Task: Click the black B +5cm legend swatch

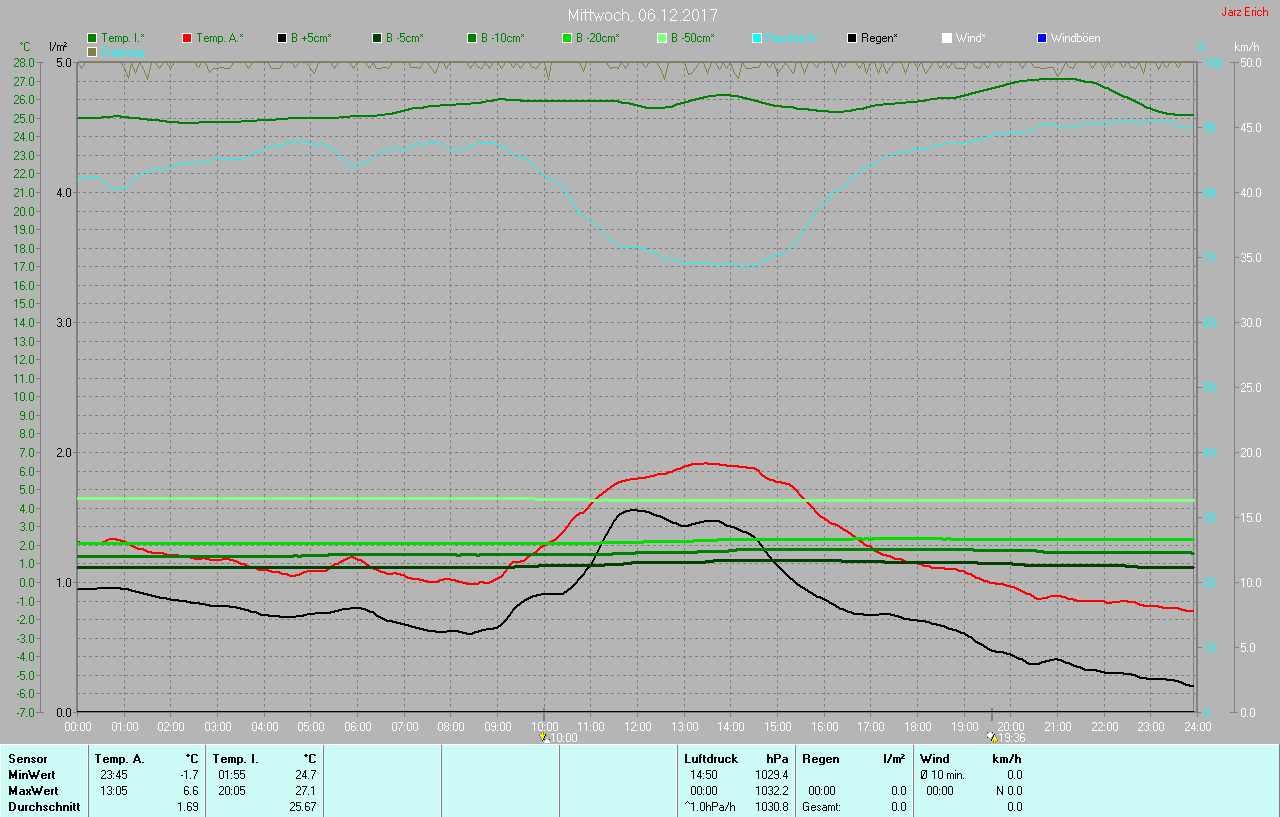Action: pyautogui.click(x=282, y=38)
